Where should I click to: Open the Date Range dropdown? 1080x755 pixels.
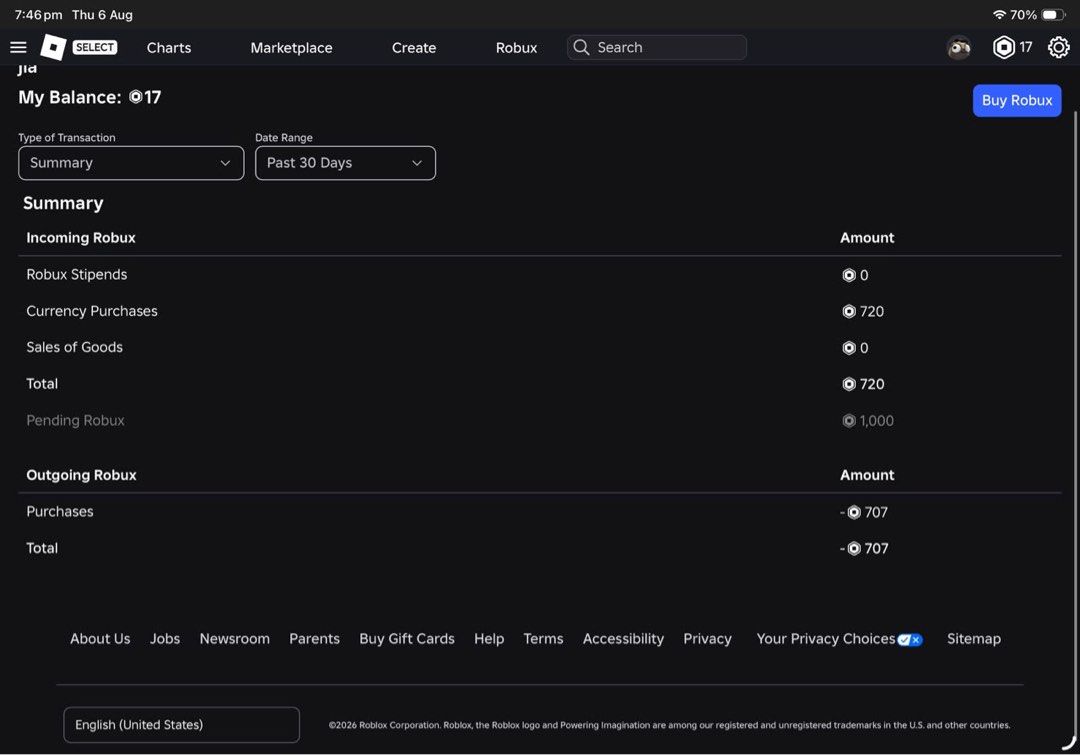pos(345,163)
